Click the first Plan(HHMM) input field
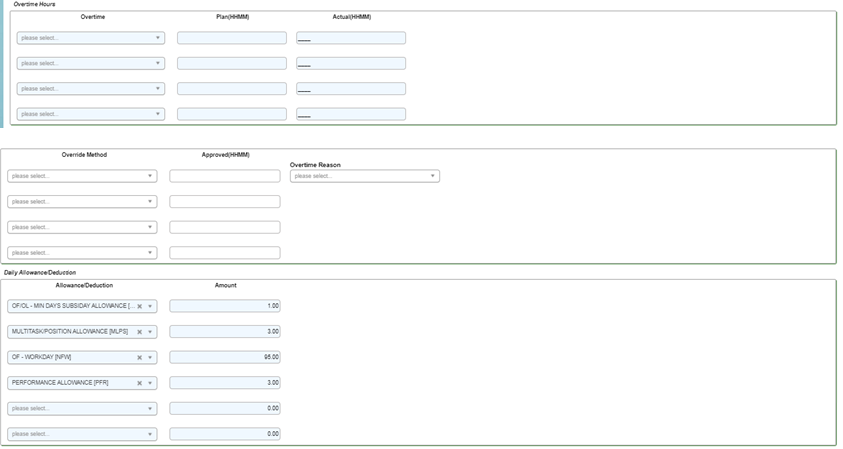 (231, 38)
